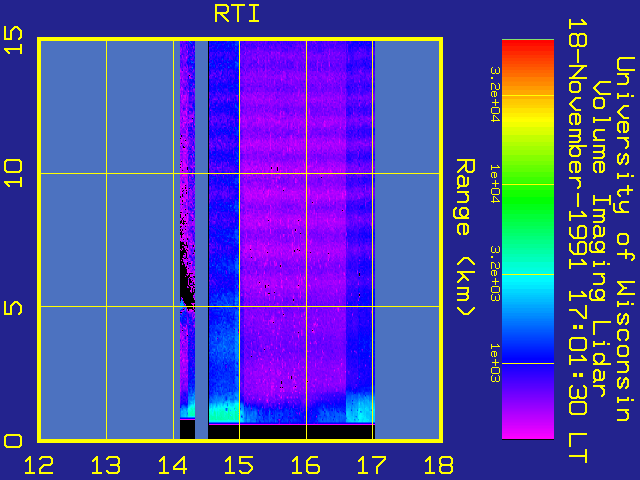The height and width of the screenshot is (480, 640).
Task: Click the x-axis tick label 13
Action: (x=106, y=465)
